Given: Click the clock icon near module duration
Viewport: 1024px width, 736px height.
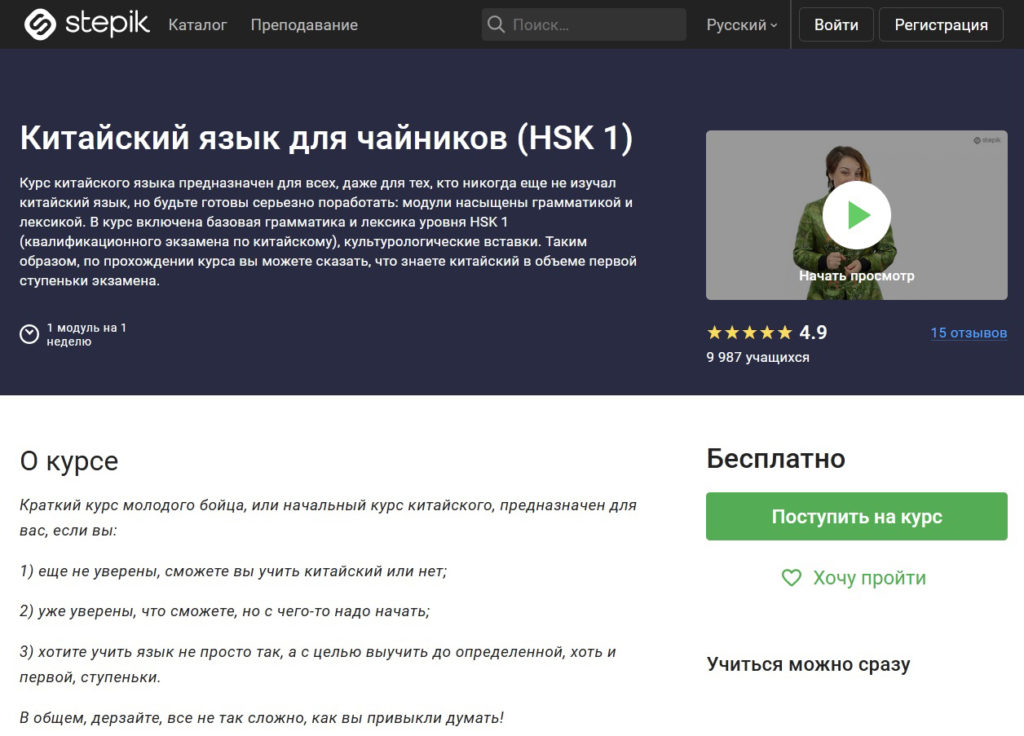Looking at the screenshot, I should point(30,334).
